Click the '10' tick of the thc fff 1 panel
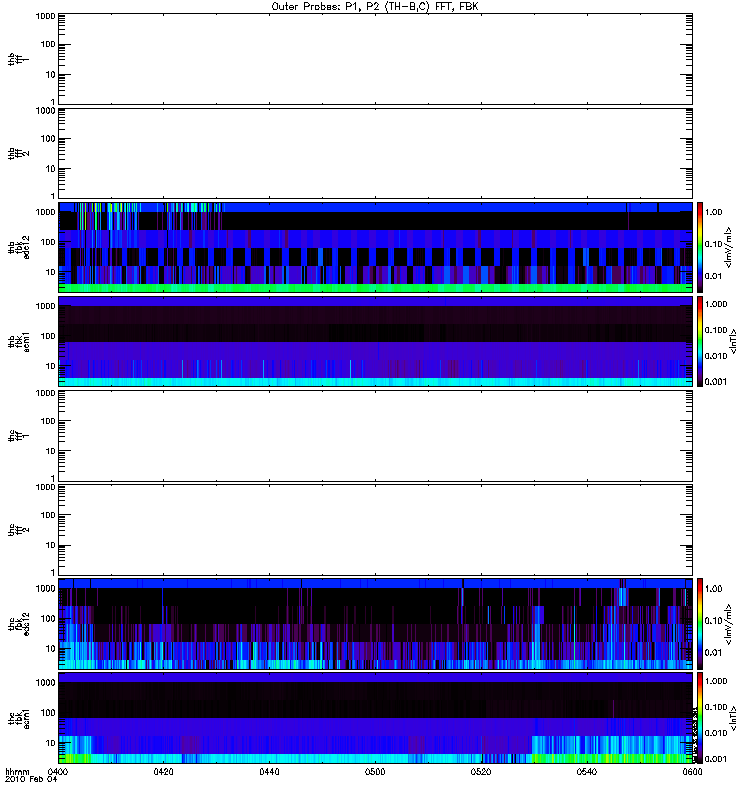This screenshot has width=750, height=800. (x=51, y=451)
